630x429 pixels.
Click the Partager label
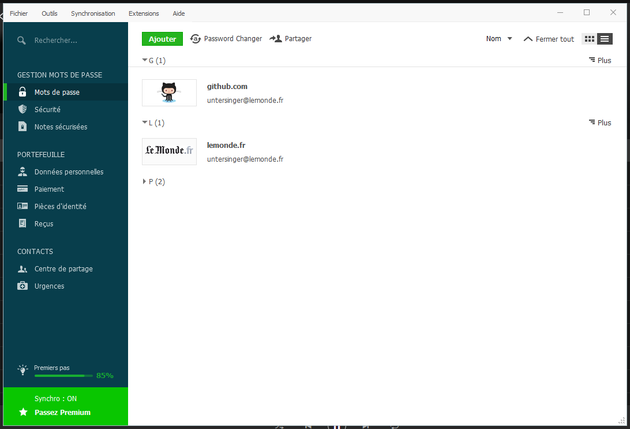click(x=298, y=39)
